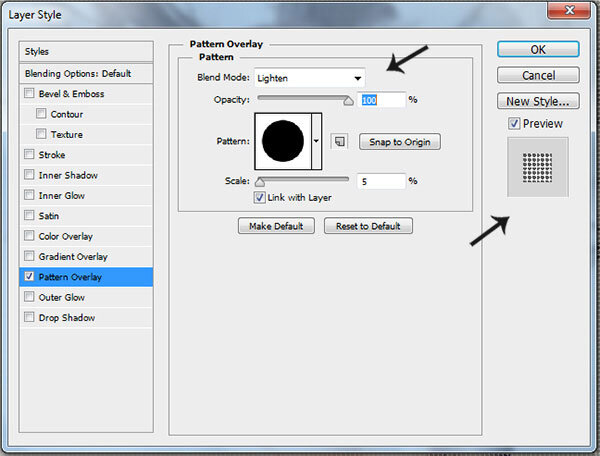600x456 pixels.
Task: Click the Scale slider handle
Action: click(x=260, y=182)
